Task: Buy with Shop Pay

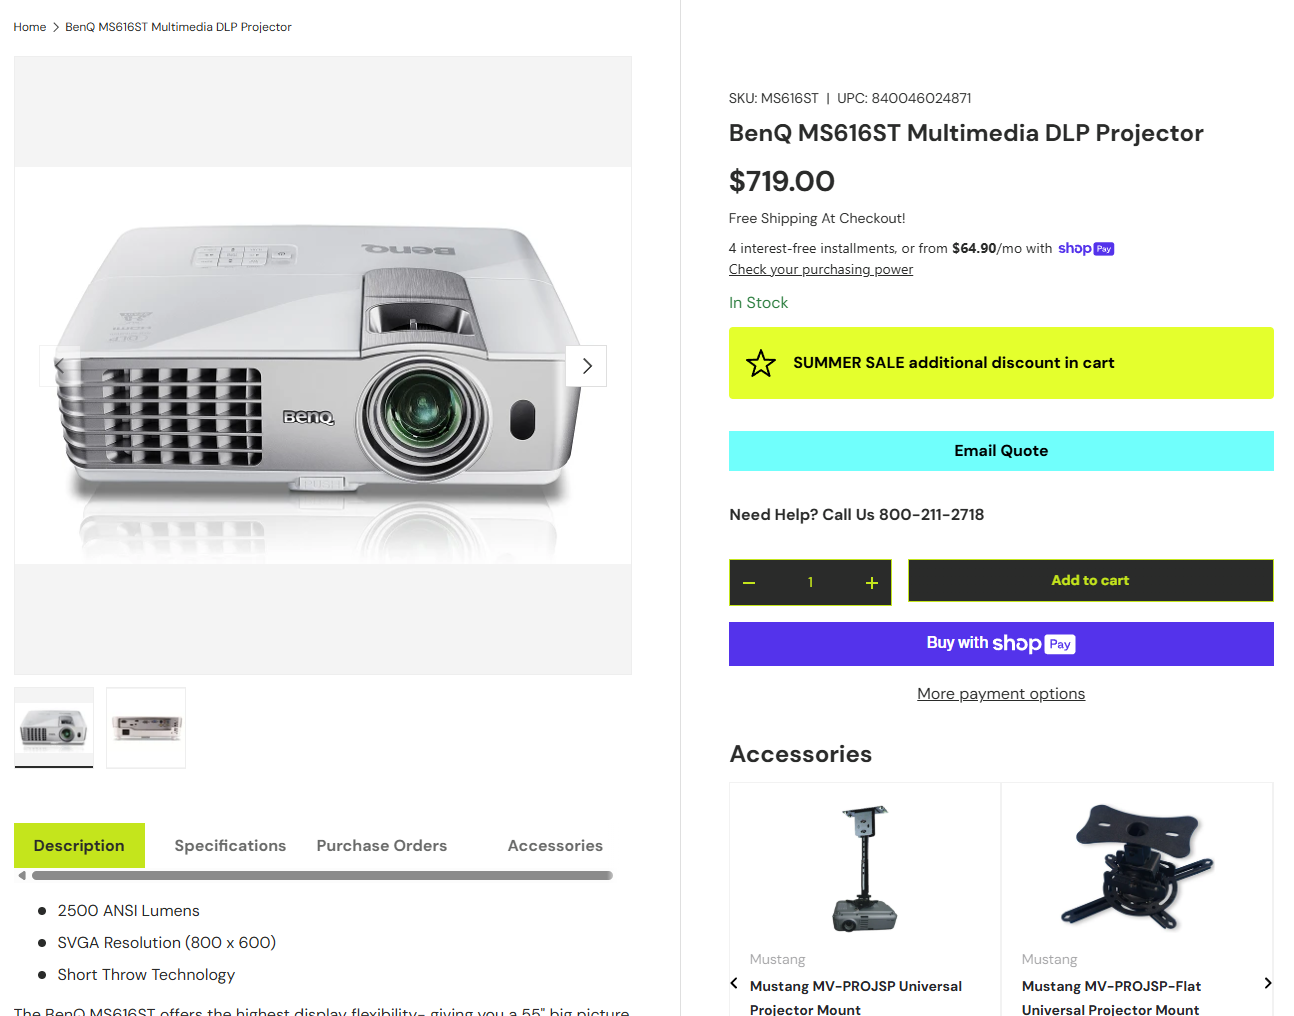Action: click(x=1001, y=644)
